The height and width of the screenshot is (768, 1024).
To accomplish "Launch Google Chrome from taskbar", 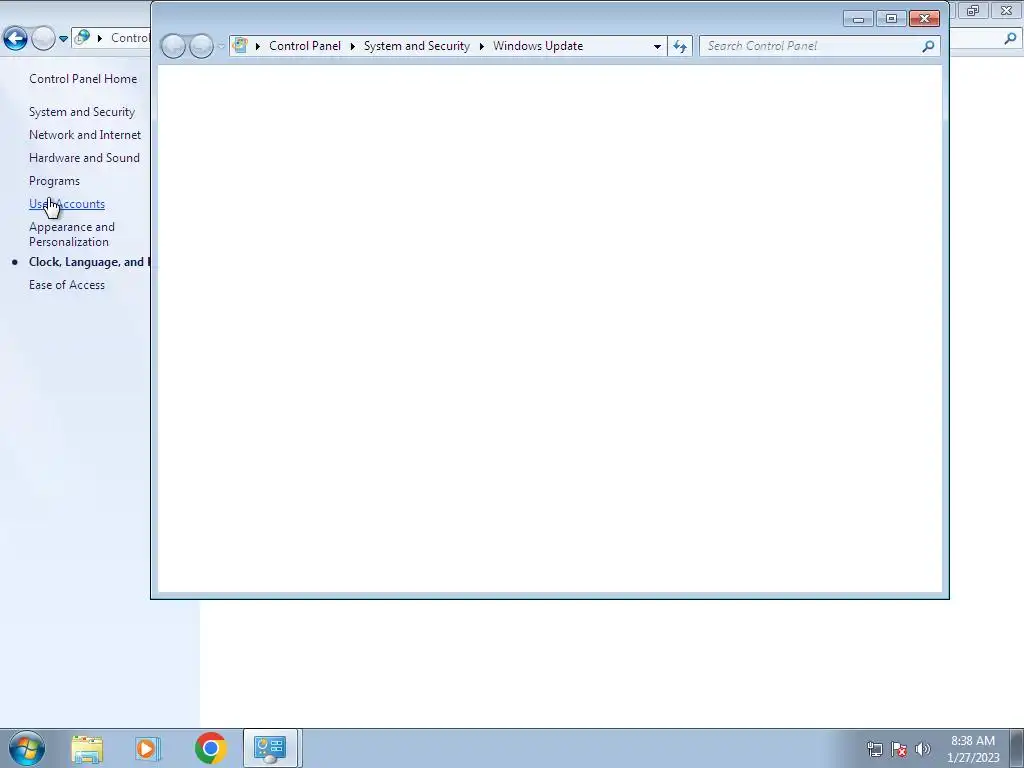I will tap(210, 748).
